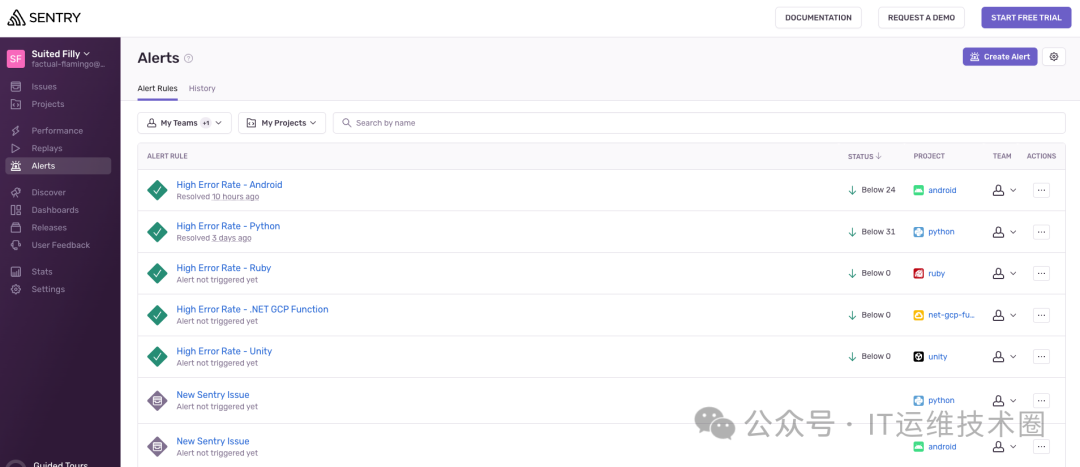Open User Feedback in sidebar
The width and height of the screenshot is (1080, 467).
(x=61, y=245)
